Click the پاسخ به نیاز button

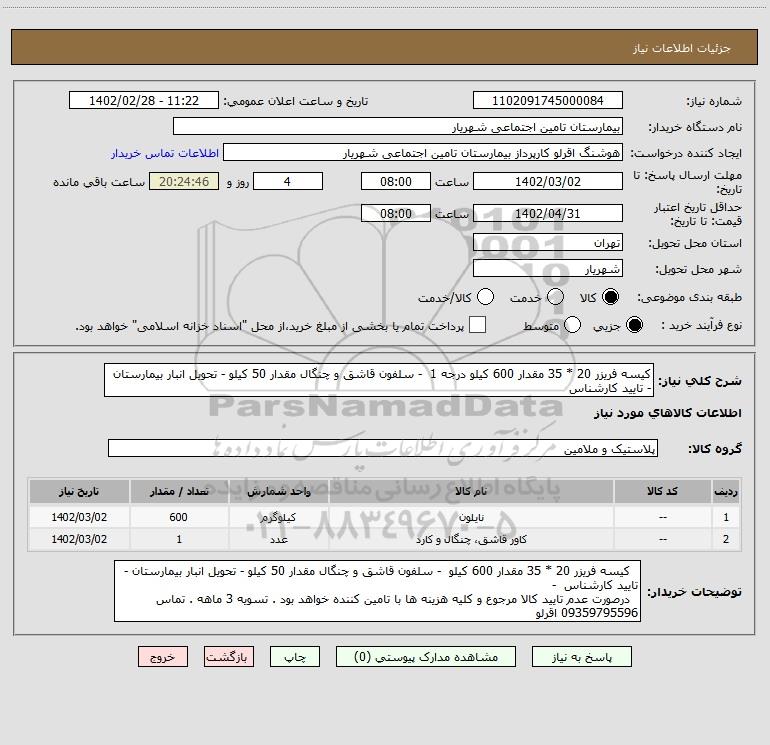[x=582, y=657]
